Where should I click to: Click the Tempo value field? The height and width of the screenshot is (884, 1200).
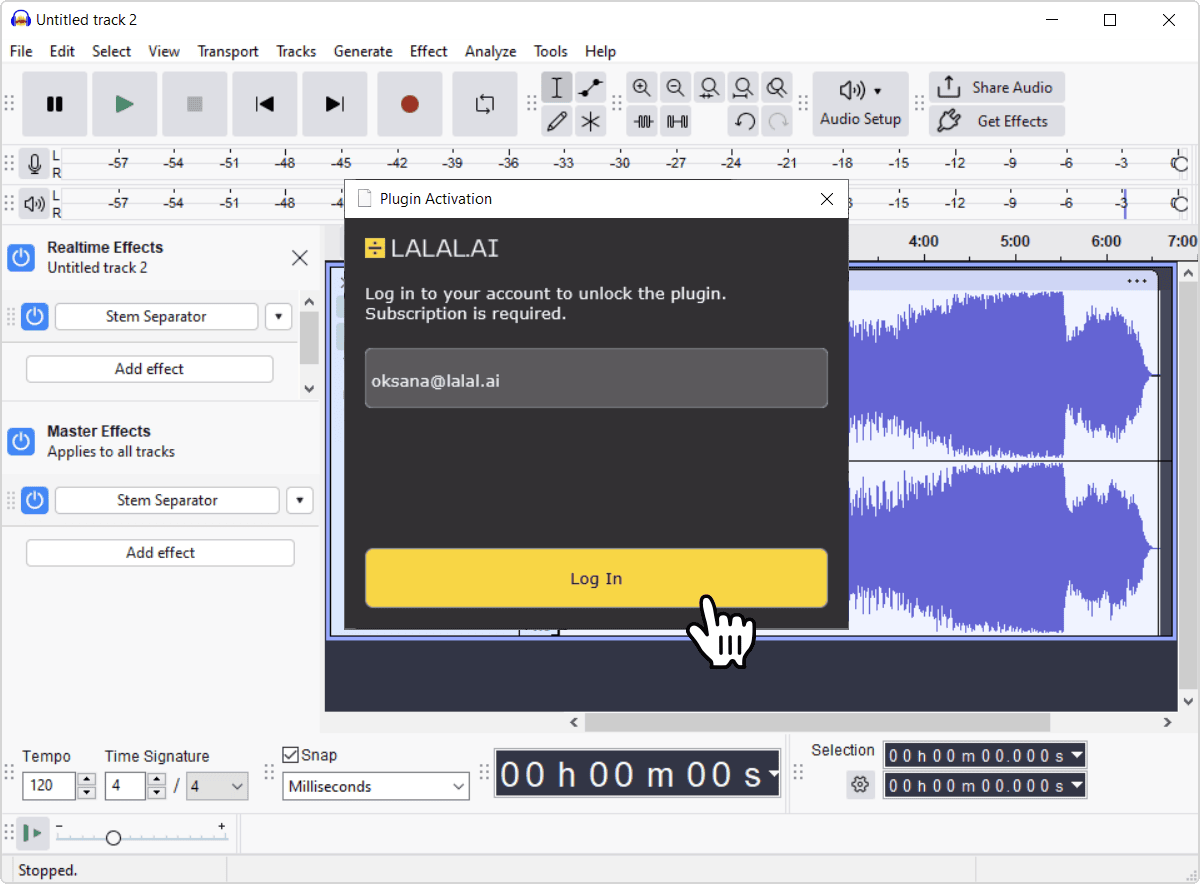49,786
